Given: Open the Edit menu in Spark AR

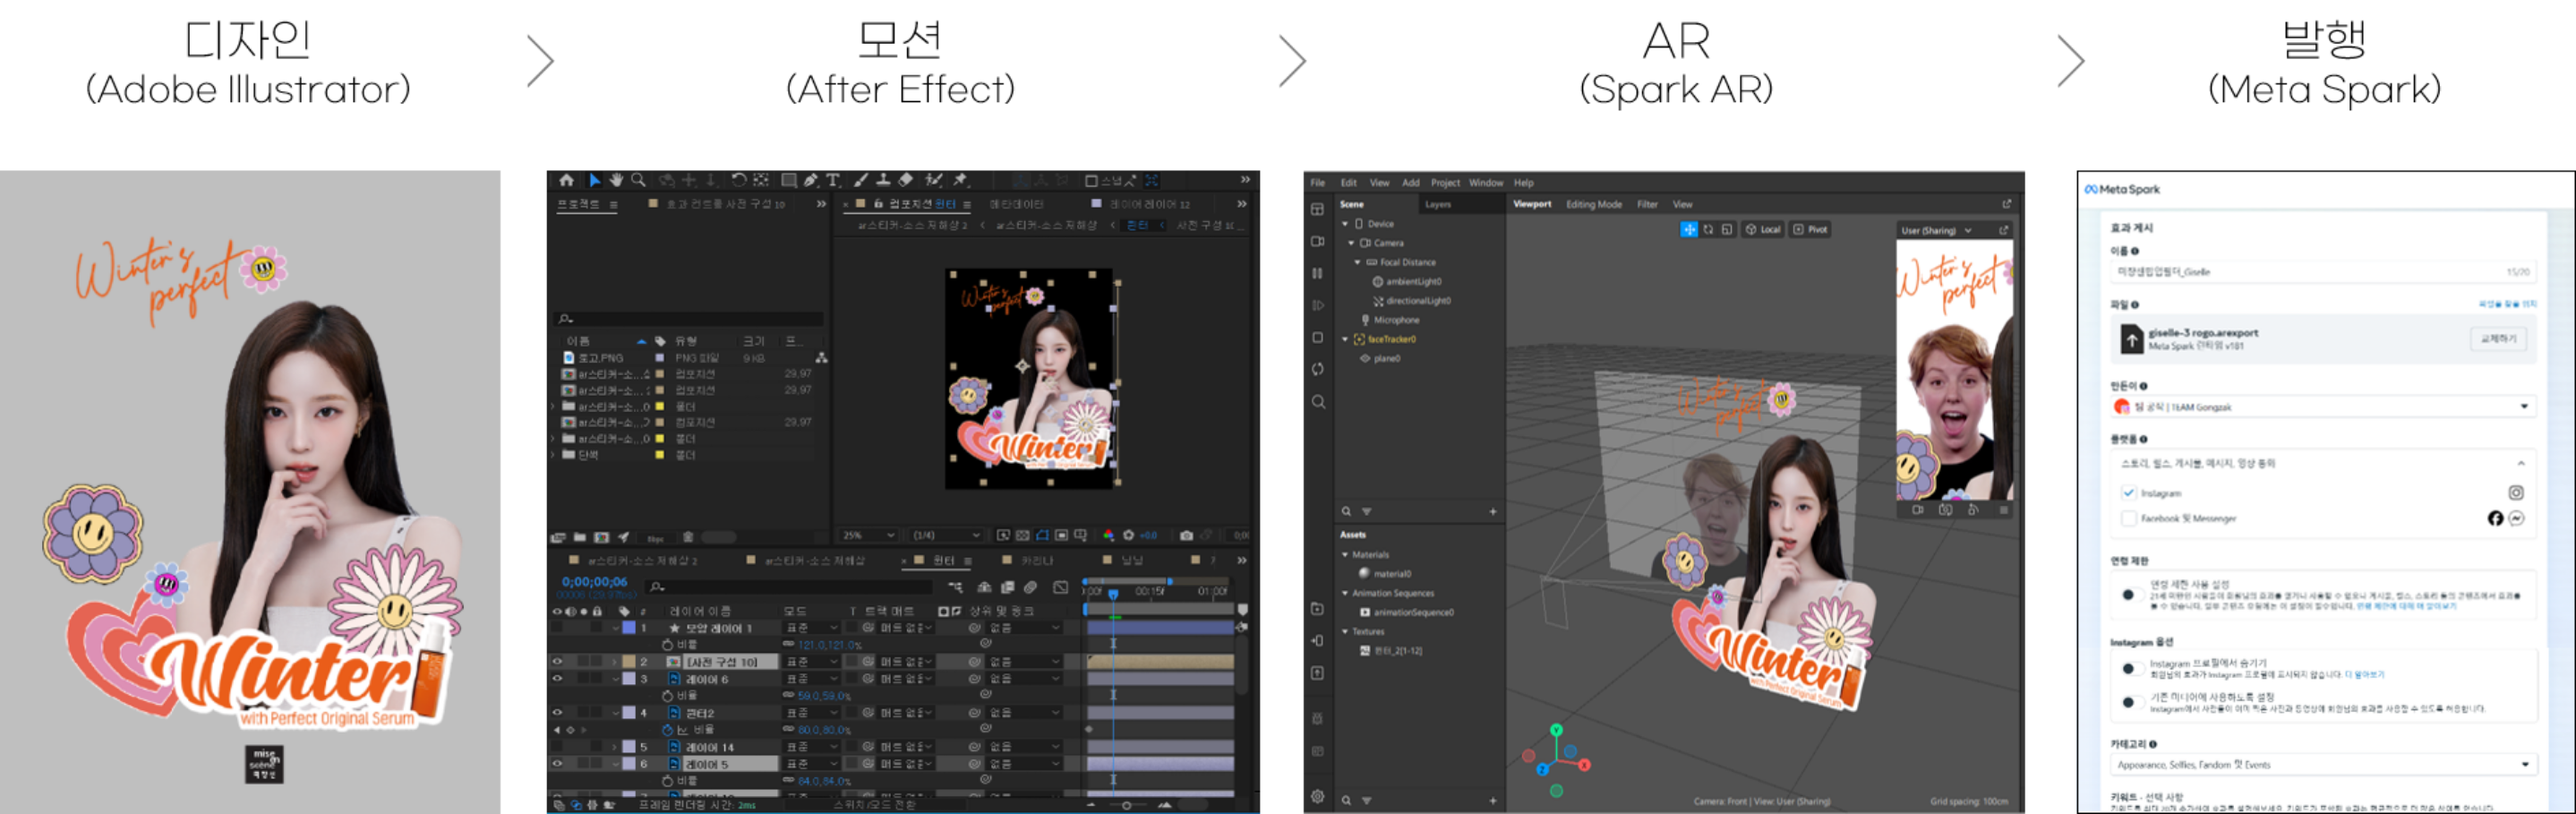Looking at the screenshot, I should (1349, 183).
